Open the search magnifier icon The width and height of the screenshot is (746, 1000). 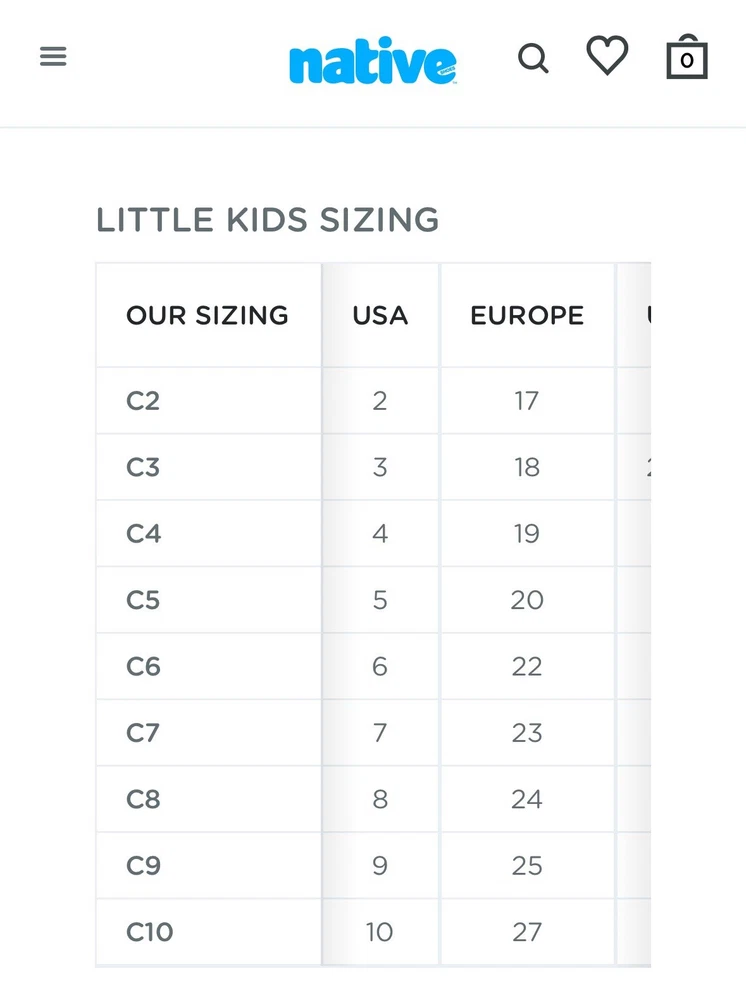click(533, 59)
